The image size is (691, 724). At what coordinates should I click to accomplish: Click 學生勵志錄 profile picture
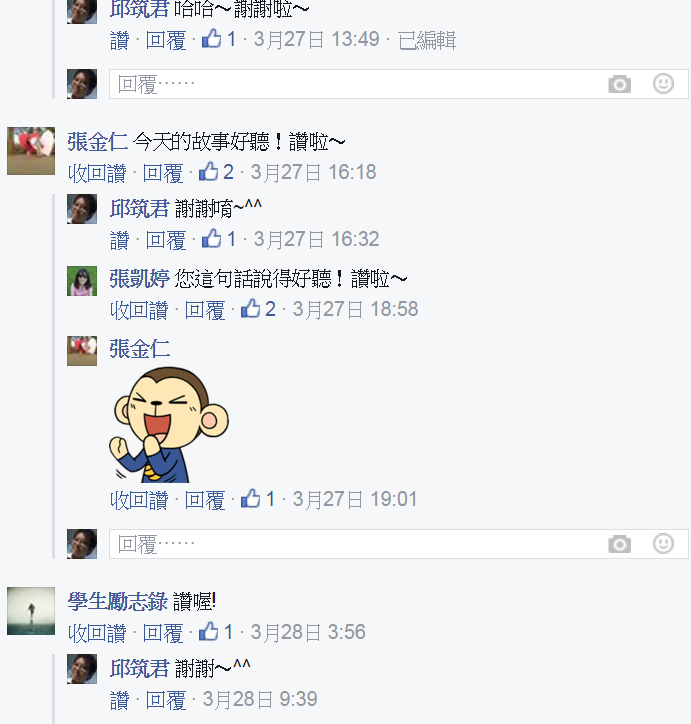[x=31, y=611]
